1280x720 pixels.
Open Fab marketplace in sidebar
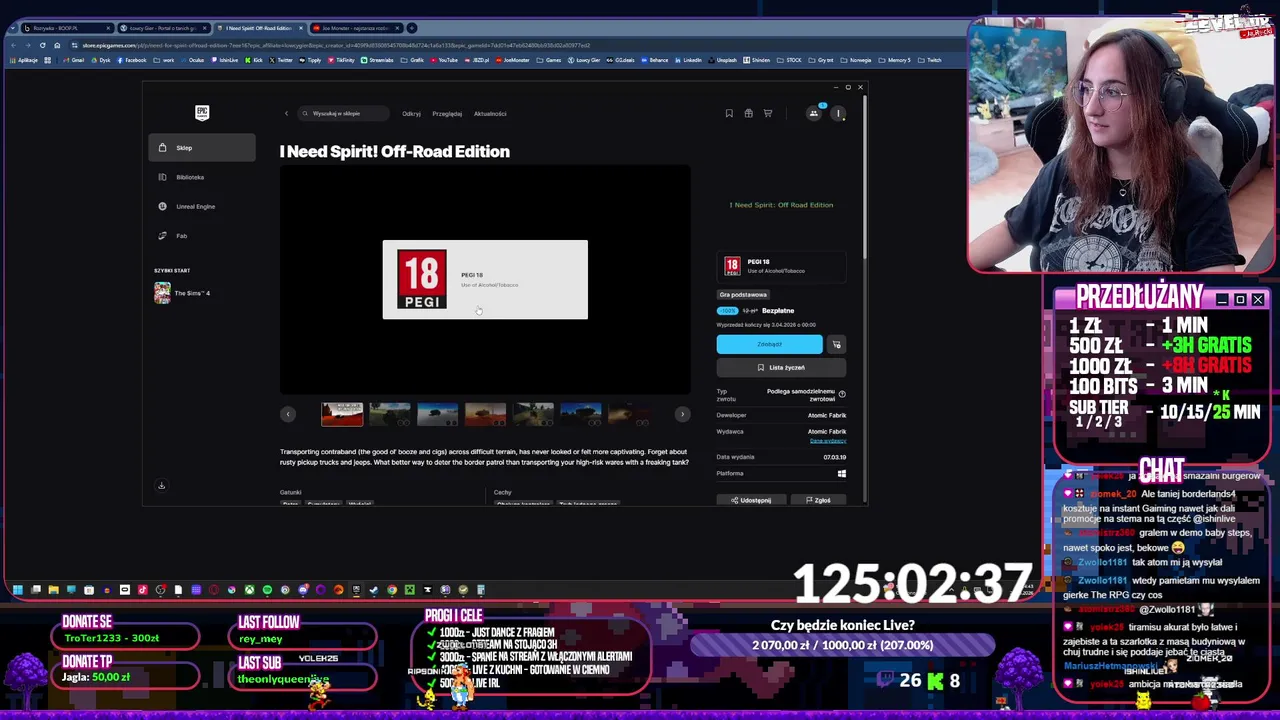[202, 236]
